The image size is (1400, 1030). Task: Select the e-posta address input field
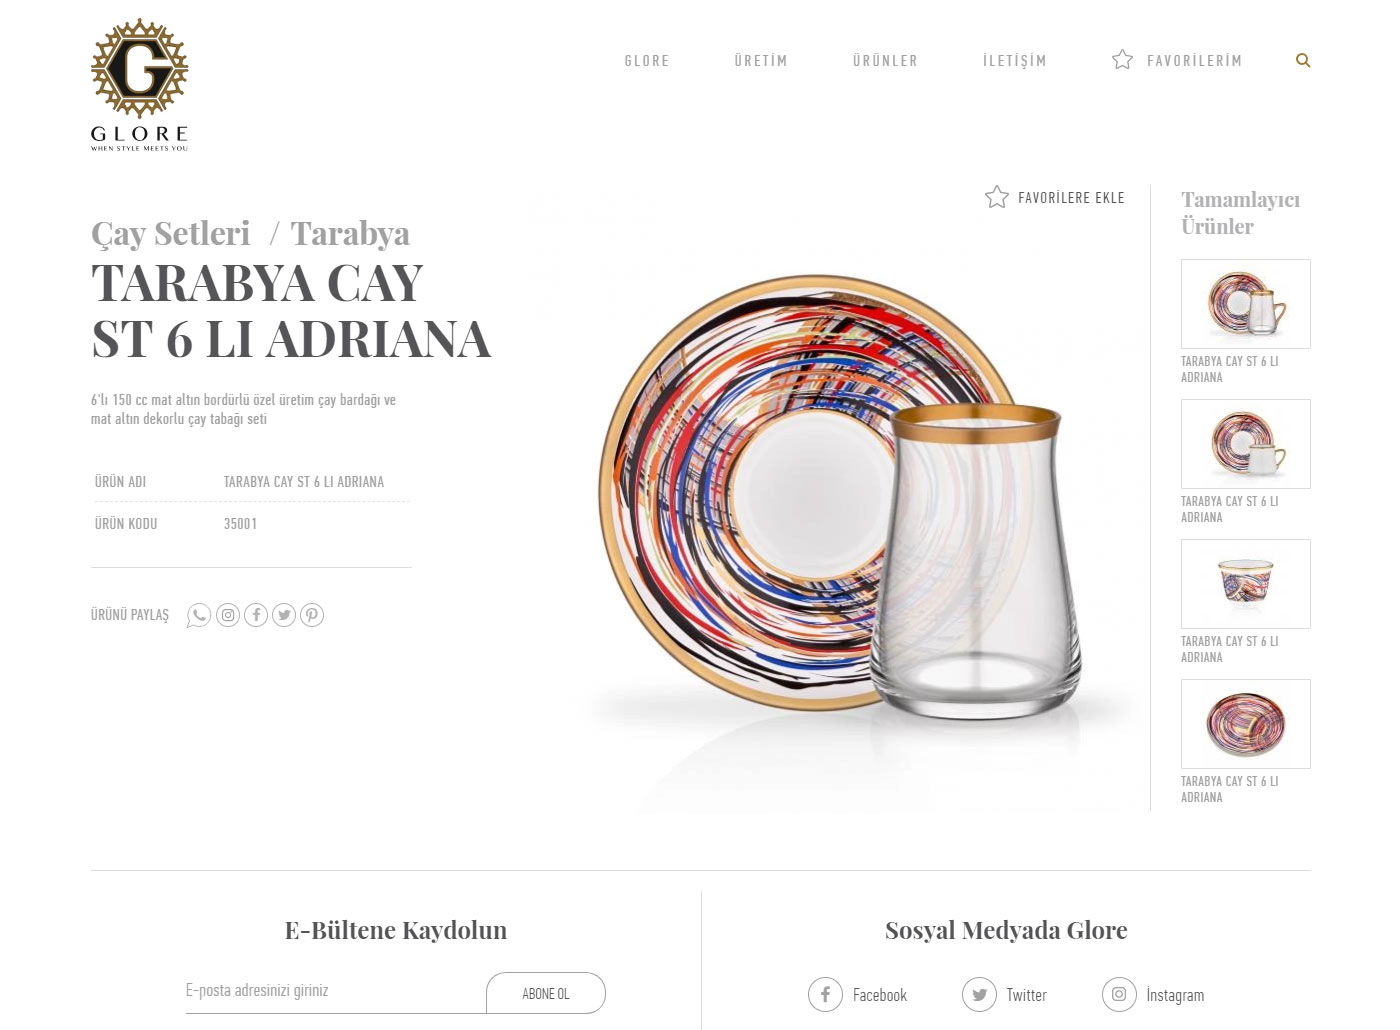tap(336, 991)
